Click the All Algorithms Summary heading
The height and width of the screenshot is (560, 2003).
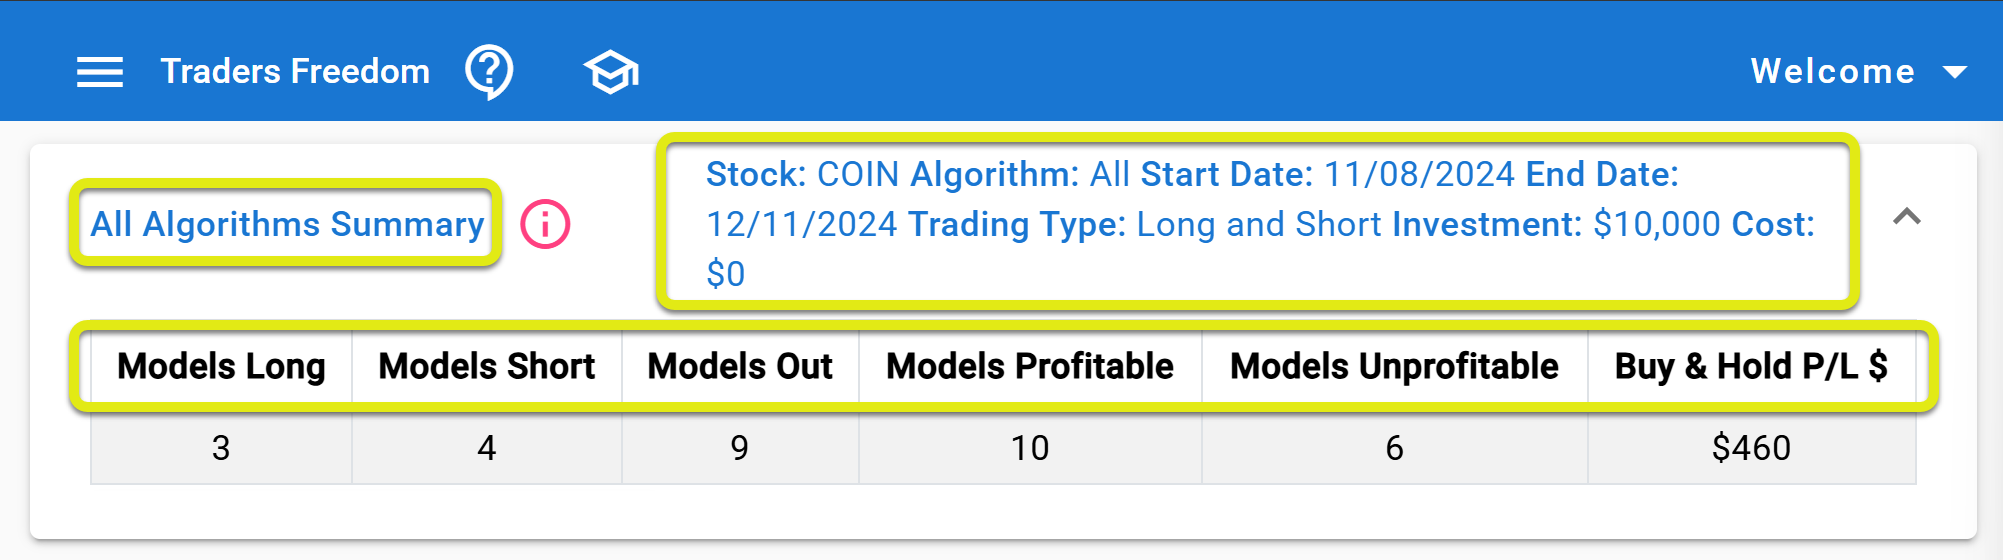(287, 224)
